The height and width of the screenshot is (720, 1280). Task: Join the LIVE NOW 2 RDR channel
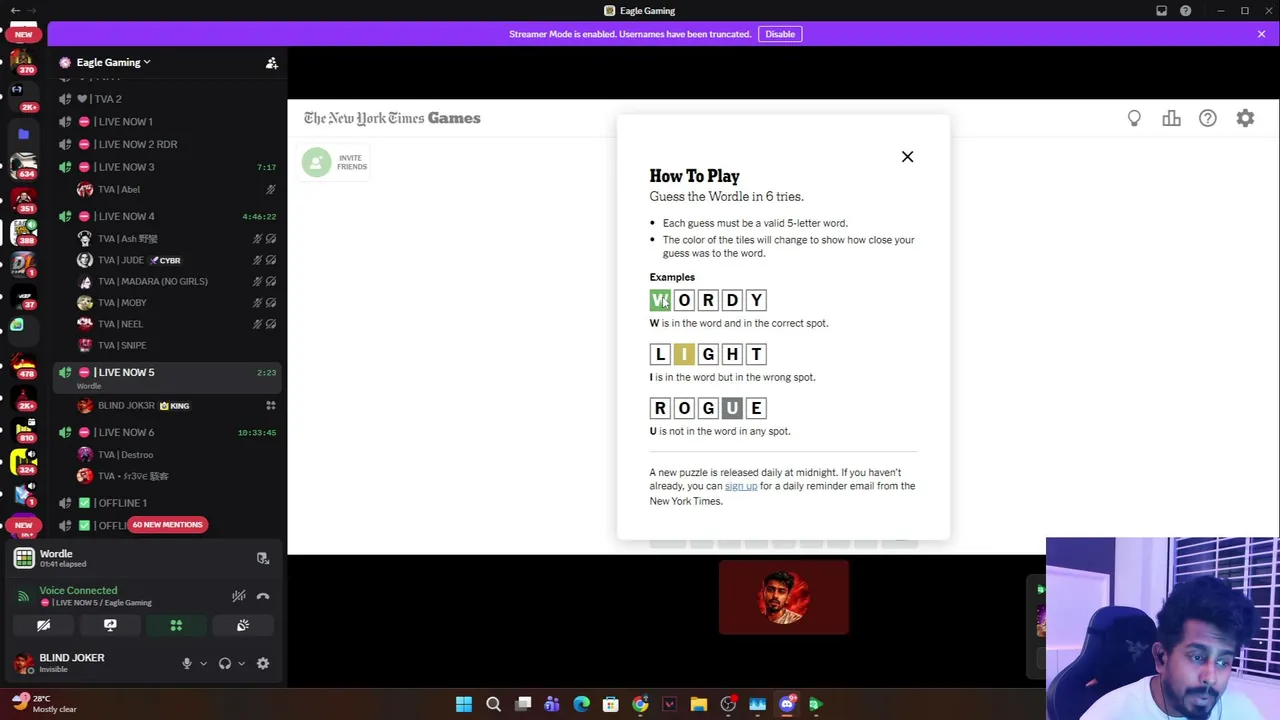click(x=166, y=144)
